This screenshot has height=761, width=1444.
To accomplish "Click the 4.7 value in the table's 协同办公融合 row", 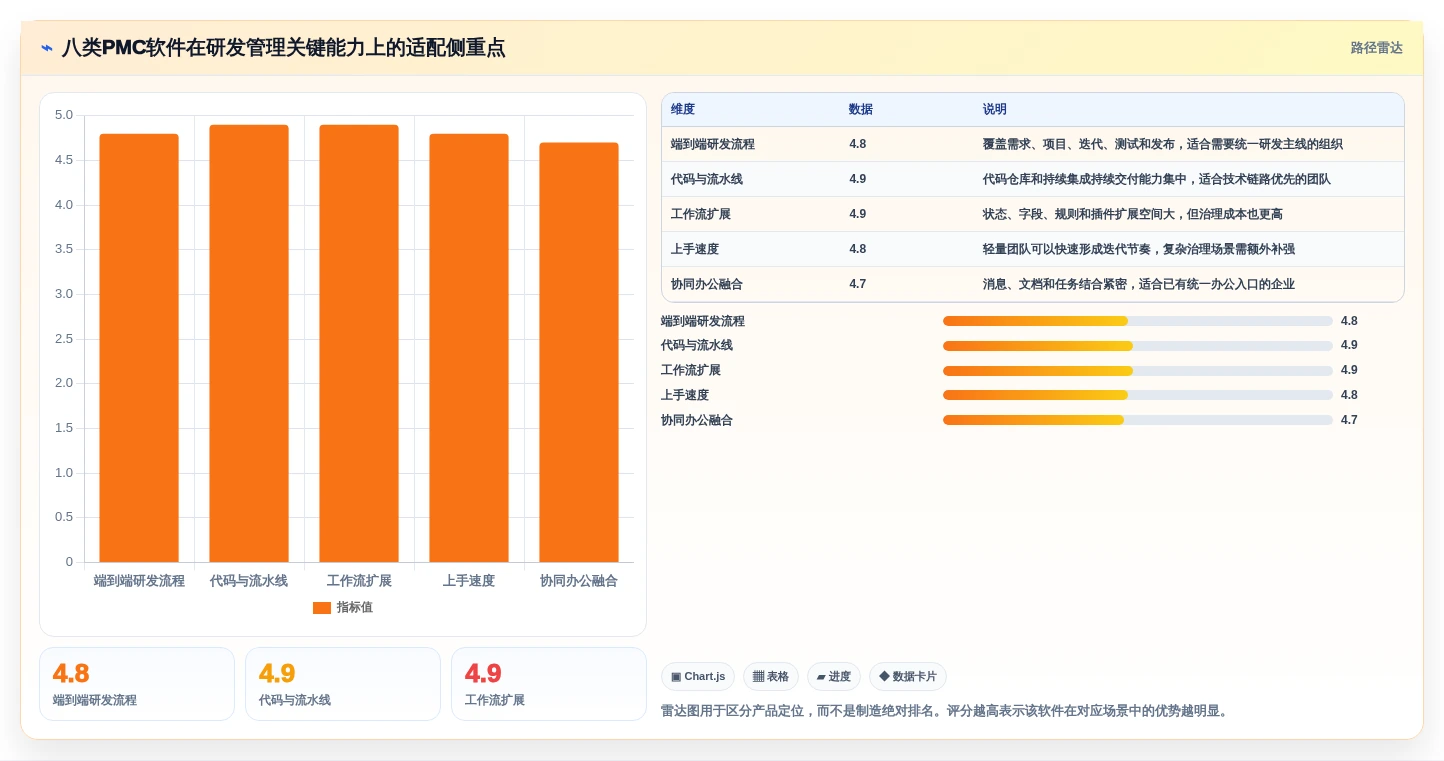I will [x=858, y=284].
